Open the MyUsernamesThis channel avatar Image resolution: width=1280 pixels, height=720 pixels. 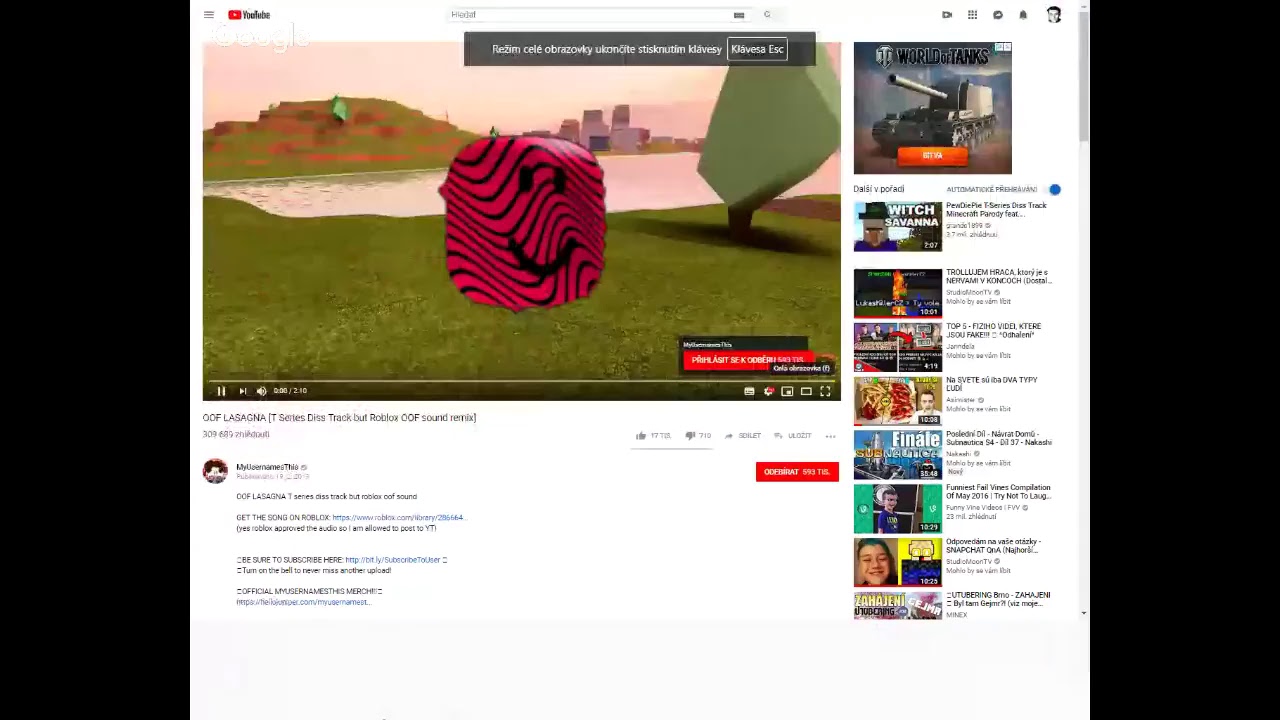pyautogui.click(x=215, y=471)
